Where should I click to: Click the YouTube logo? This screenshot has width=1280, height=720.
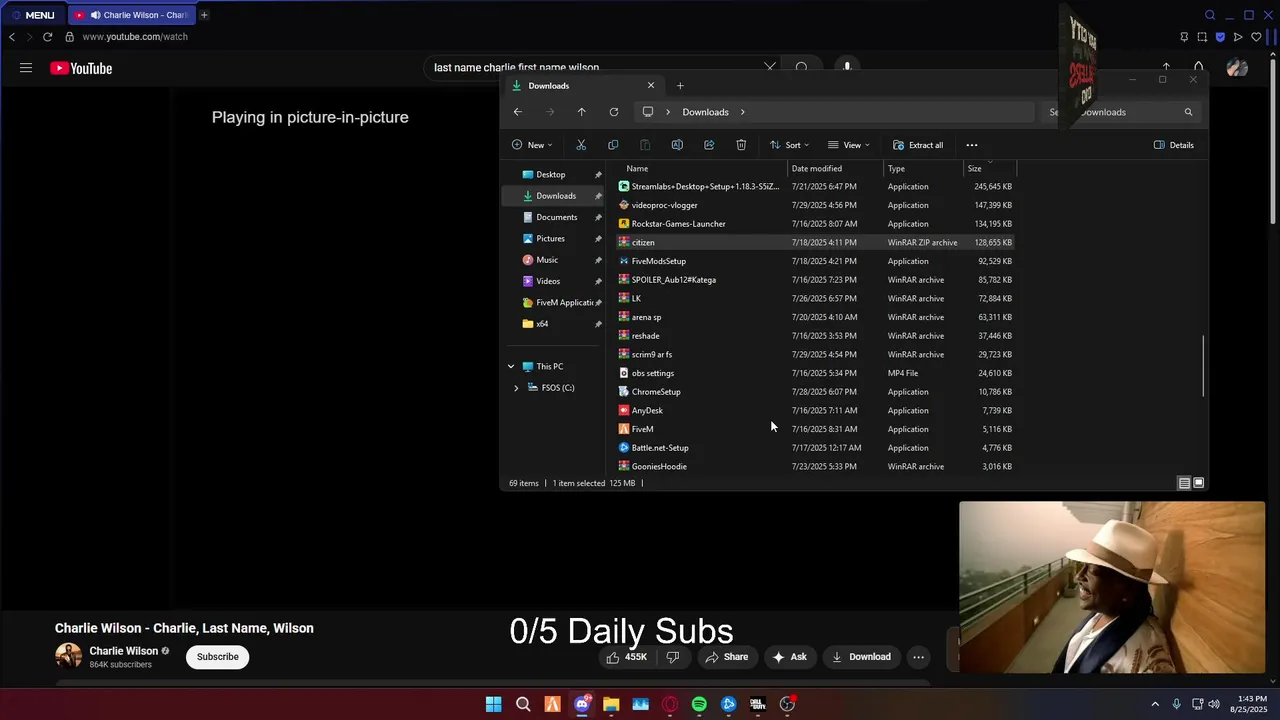pos(81,68)
